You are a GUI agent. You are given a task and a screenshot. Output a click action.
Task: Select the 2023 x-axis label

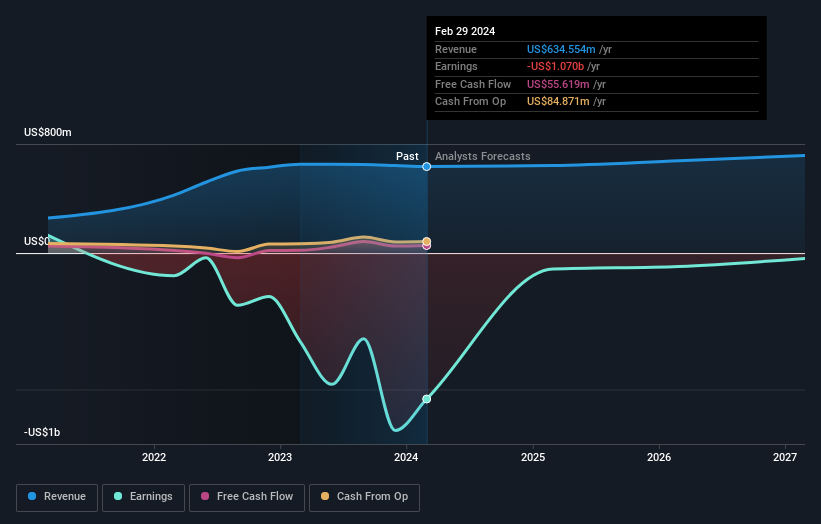click(x=280, y=457)
